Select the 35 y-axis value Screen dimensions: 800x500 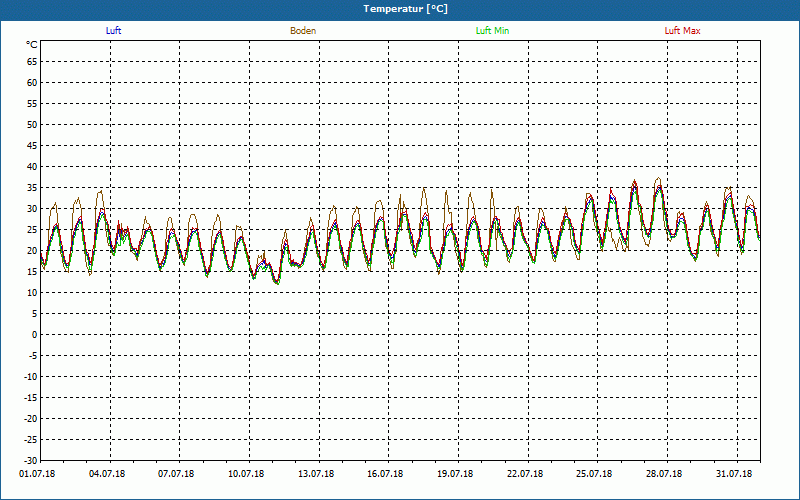32,188
